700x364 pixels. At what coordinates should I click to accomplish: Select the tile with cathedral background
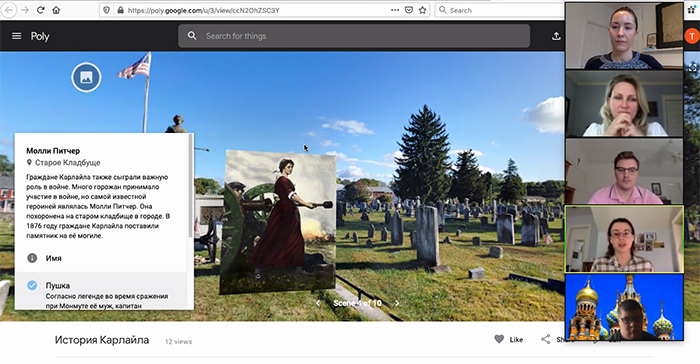pos(624,307)
